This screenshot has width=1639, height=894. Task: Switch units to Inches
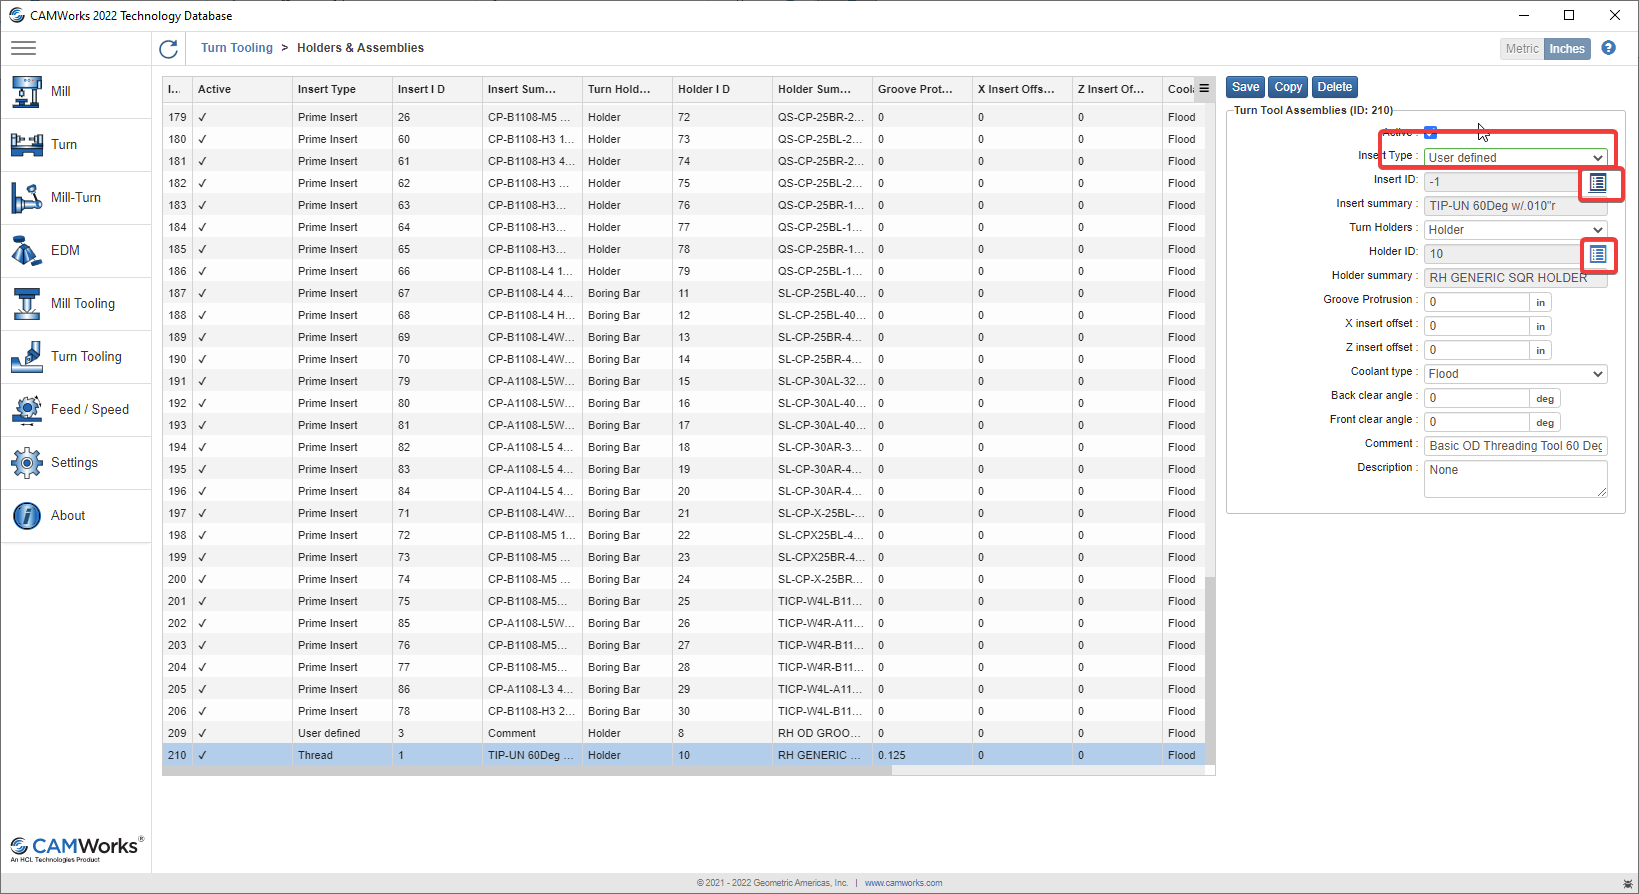tap(1567, 48)
